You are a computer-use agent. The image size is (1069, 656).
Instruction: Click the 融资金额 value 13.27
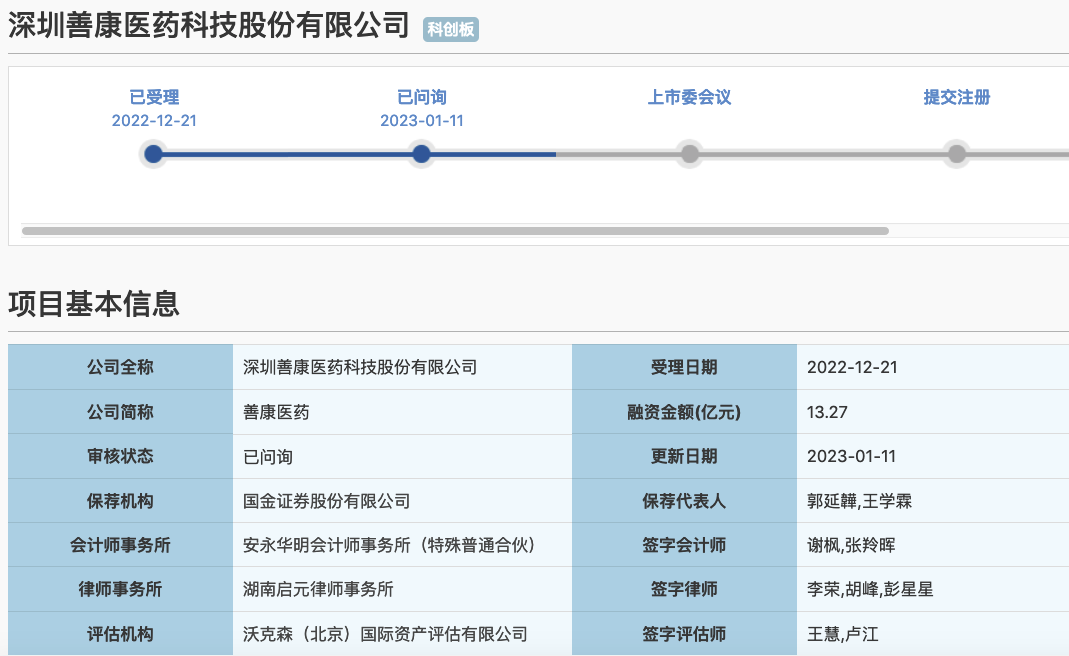827,412
